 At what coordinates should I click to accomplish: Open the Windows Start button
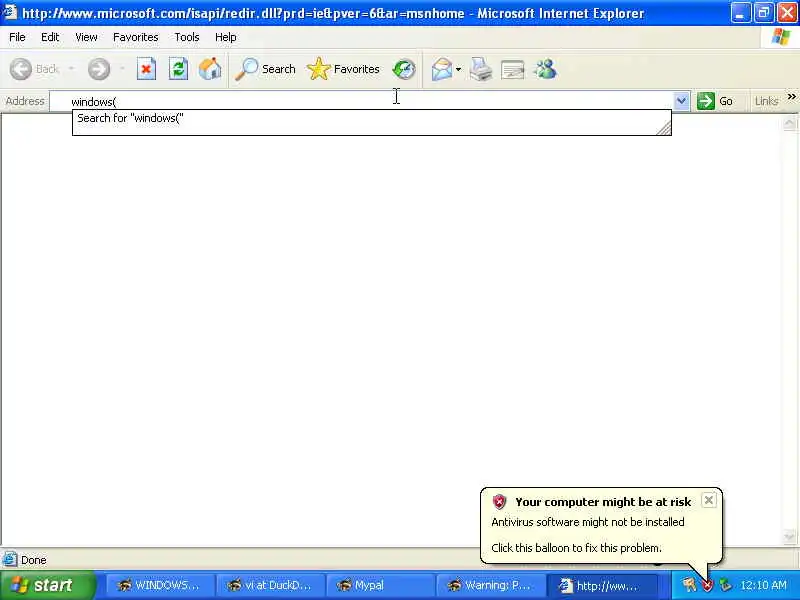coord(47,585)
